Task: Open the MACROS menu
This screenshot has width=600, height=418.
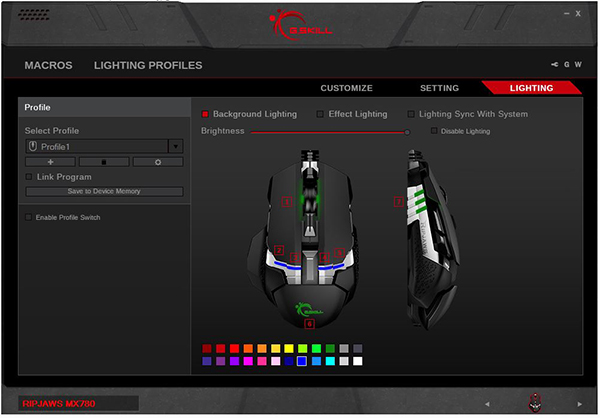Action: click(x=48, y=65)
